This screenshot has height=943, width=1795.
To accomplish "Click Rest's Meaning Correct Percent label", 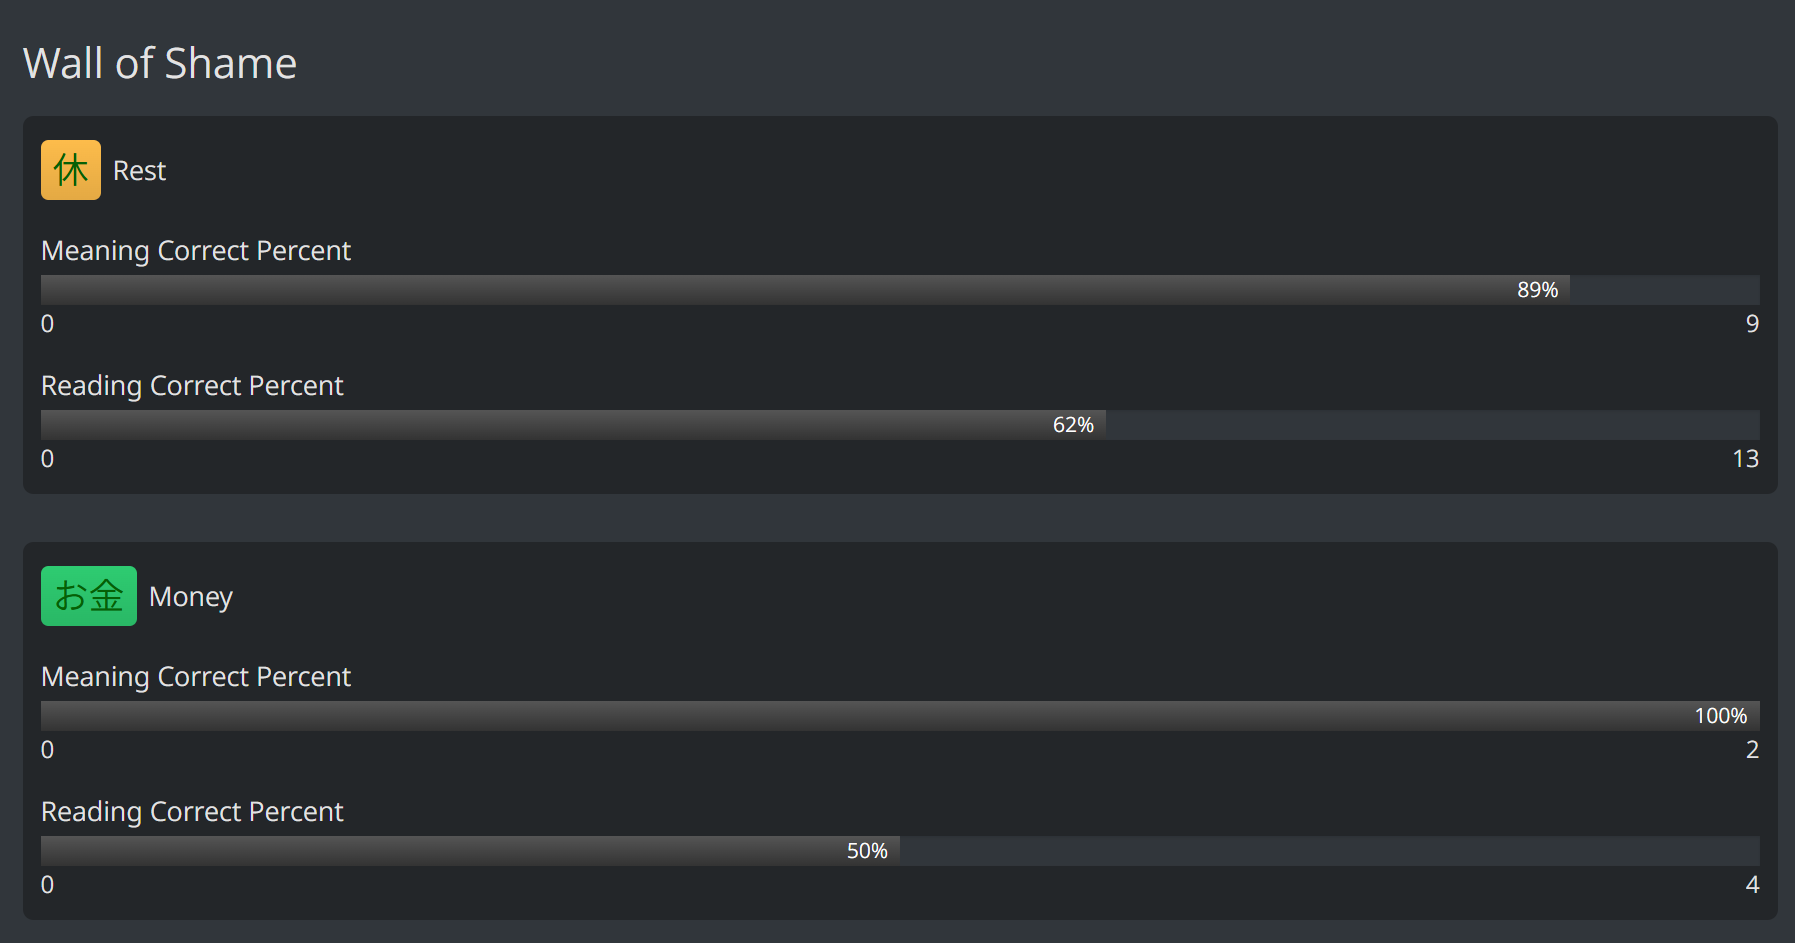I will click(196, 250).
